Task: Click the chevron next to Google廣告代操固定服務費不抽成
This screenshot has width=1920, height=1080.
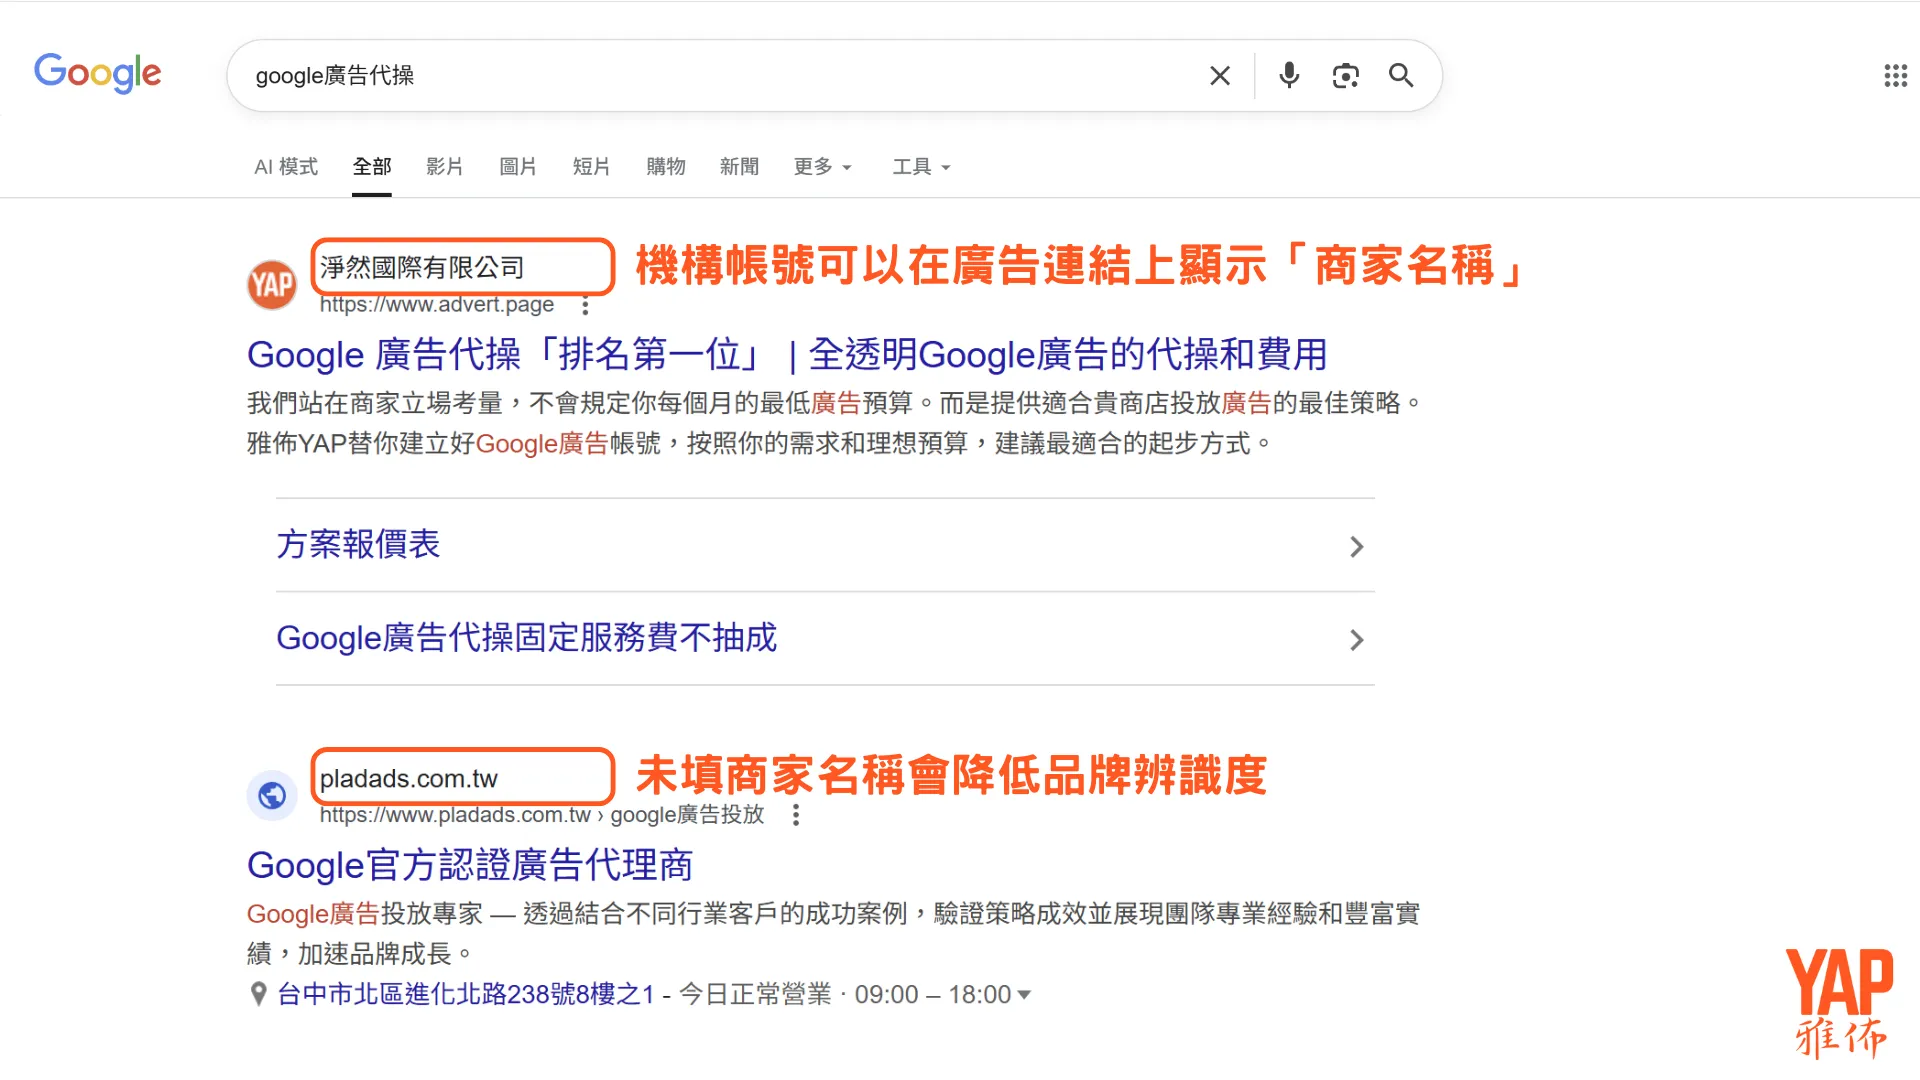Action: pyautogui.click(x=1356, y=640)
